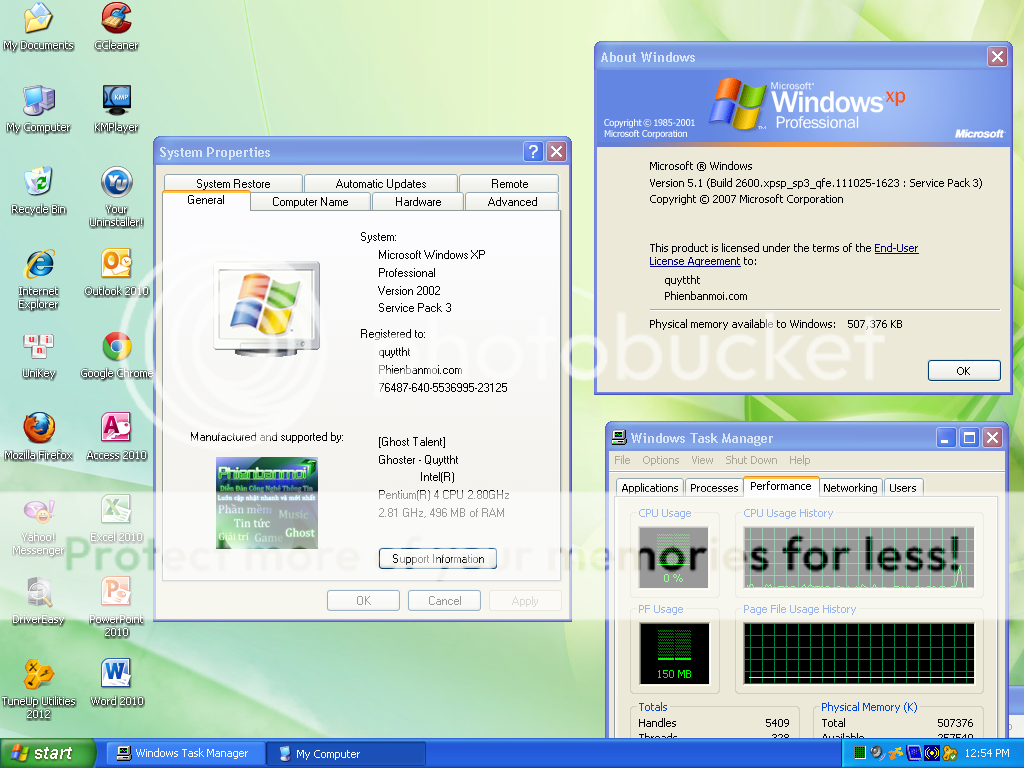
Task: Click the Task Manager title bar icon
Action: point(618,438)
